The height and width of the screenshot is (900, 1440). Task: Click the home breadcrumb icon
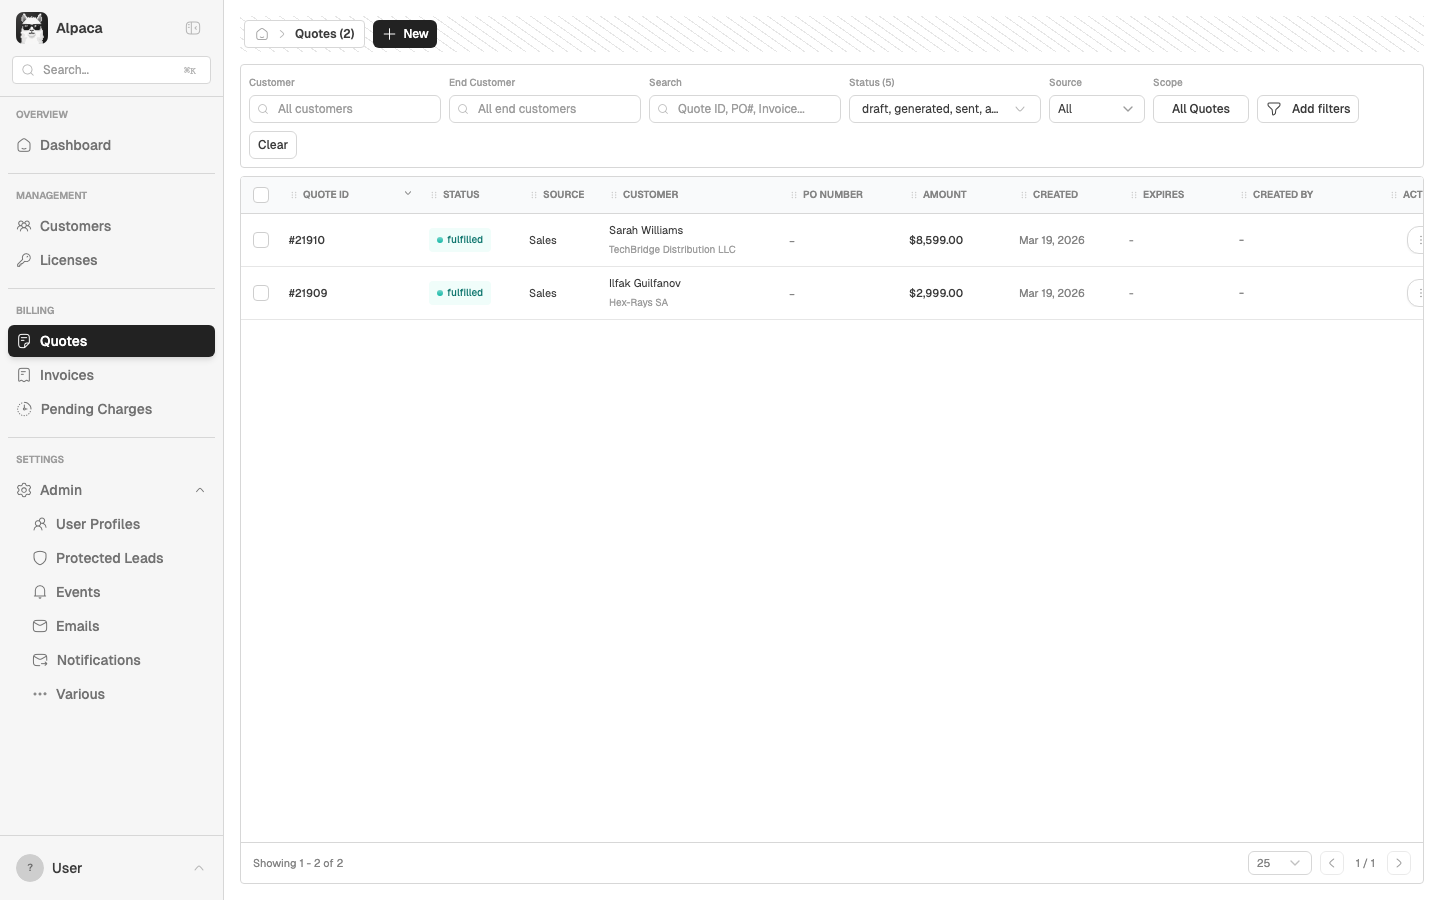tap(262, 34)
